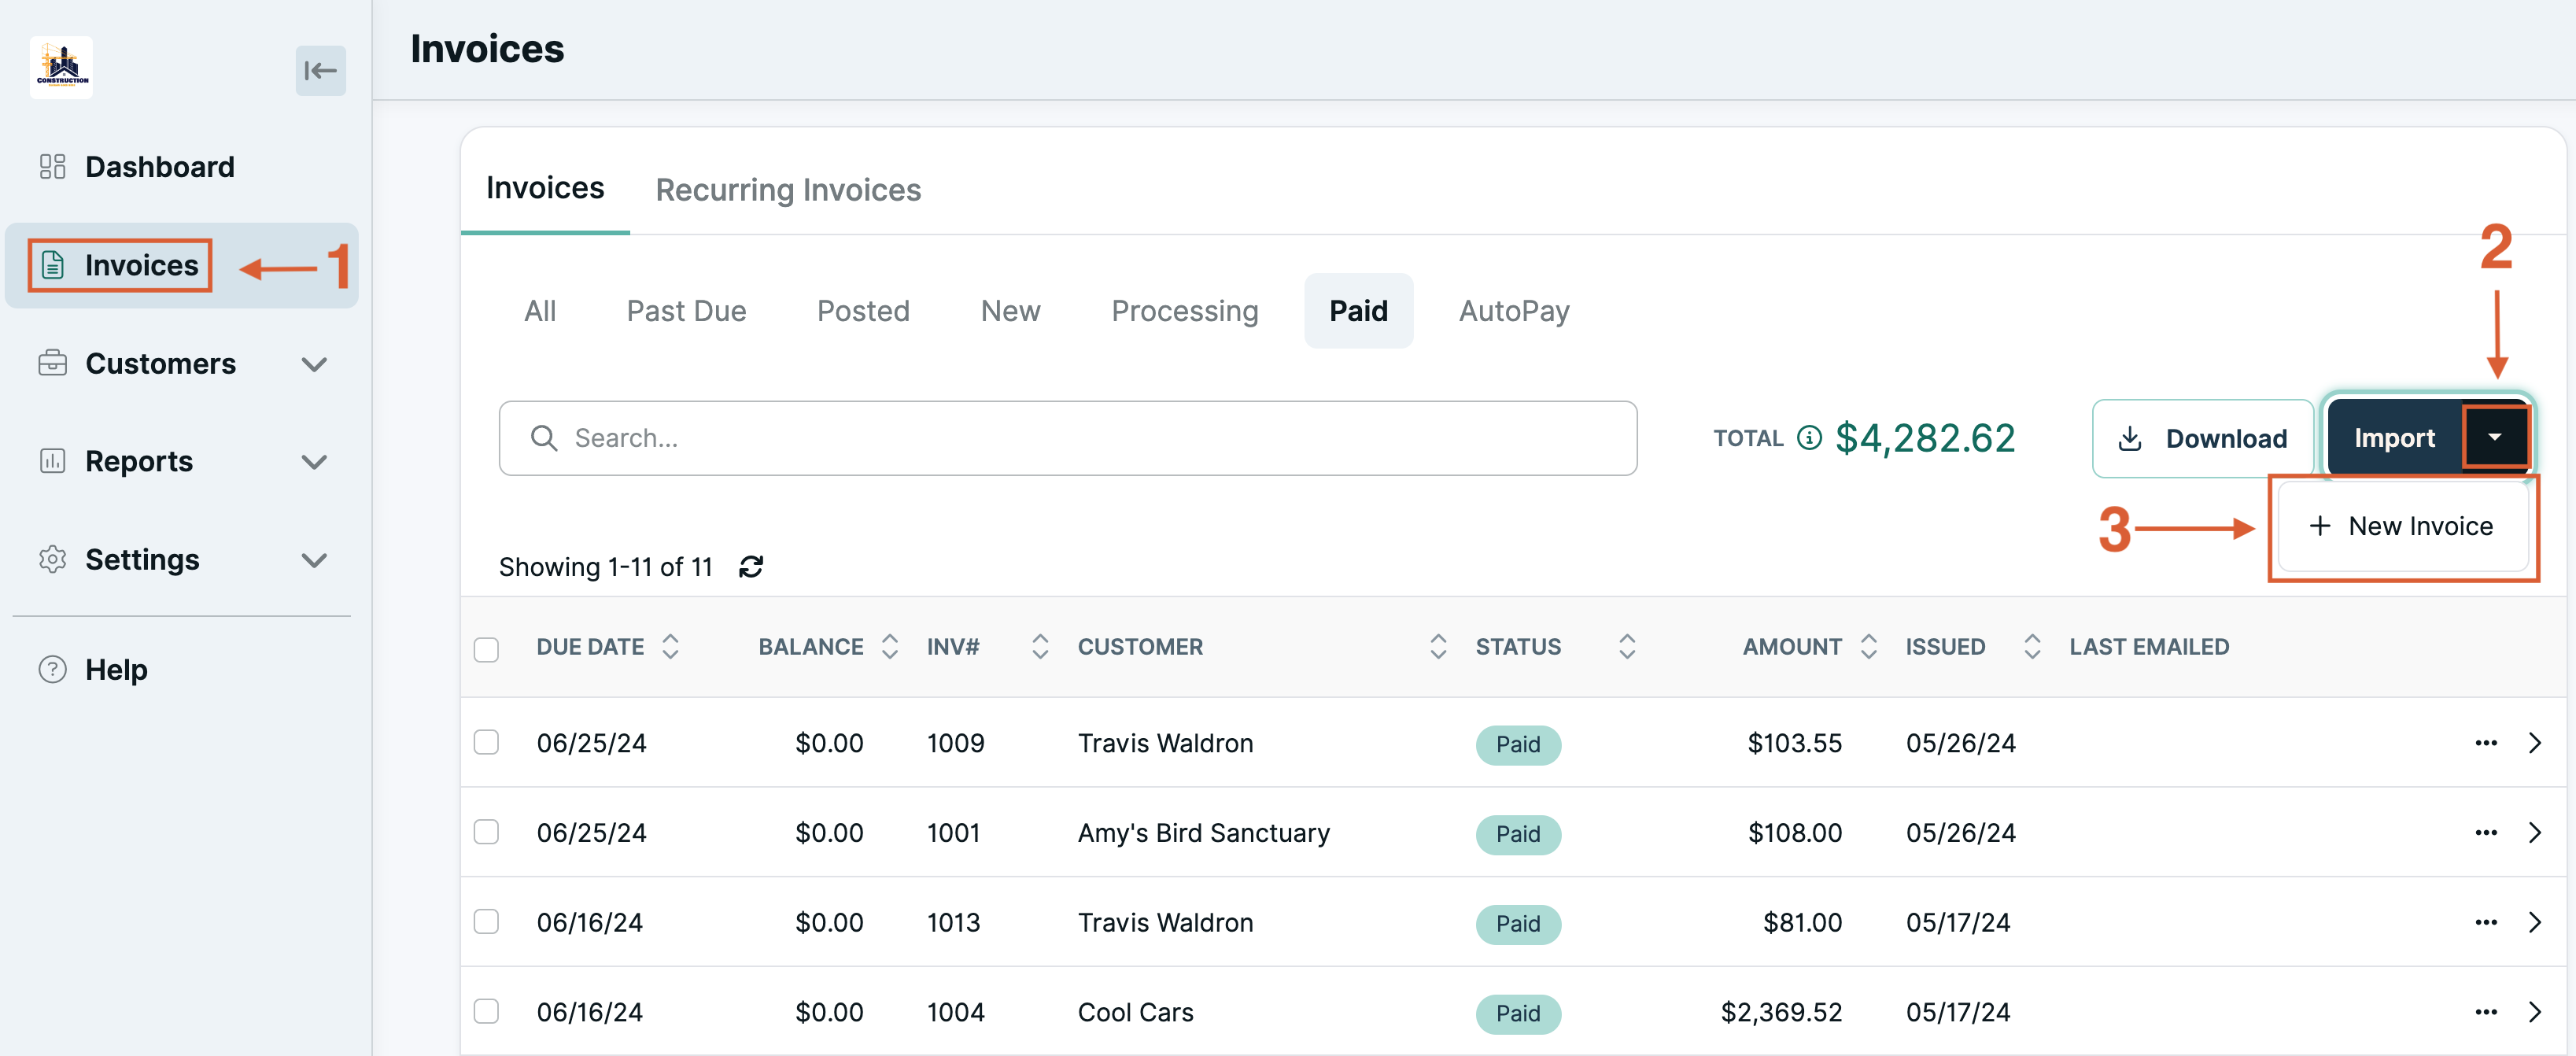Sort by Amount column arrows
The height and width of the screenshot is (1056, 2576).
(1868, 647)
